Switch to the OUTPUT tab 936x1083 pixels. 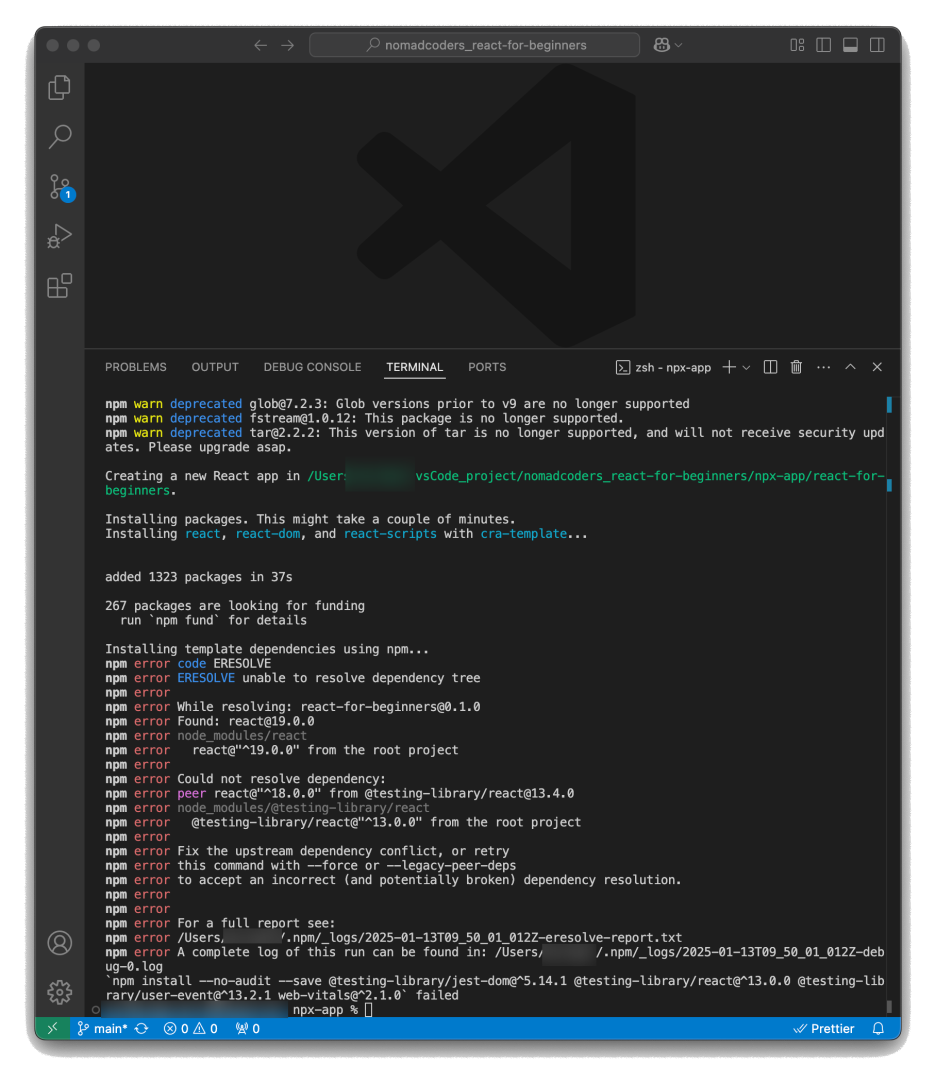tap(215, 367)
